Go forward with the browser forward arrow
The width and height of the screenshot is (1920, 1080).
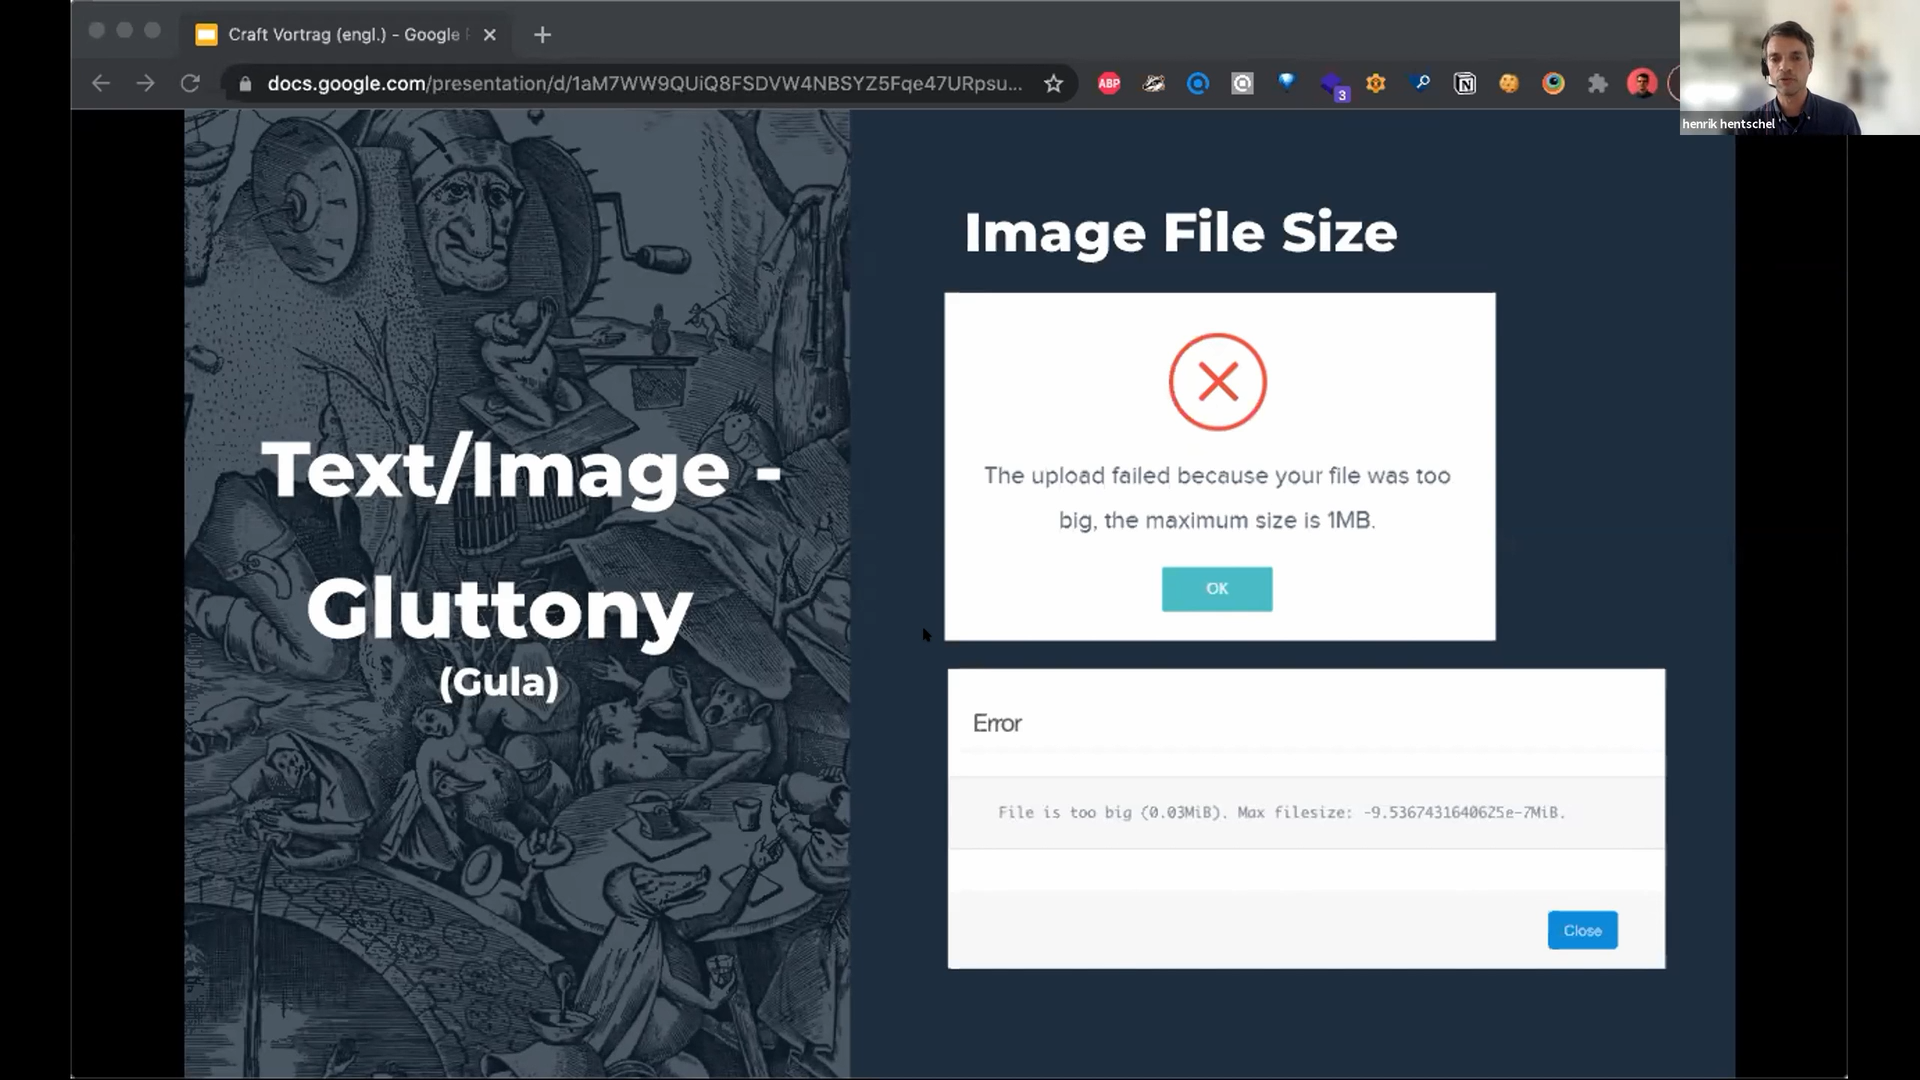146,84
